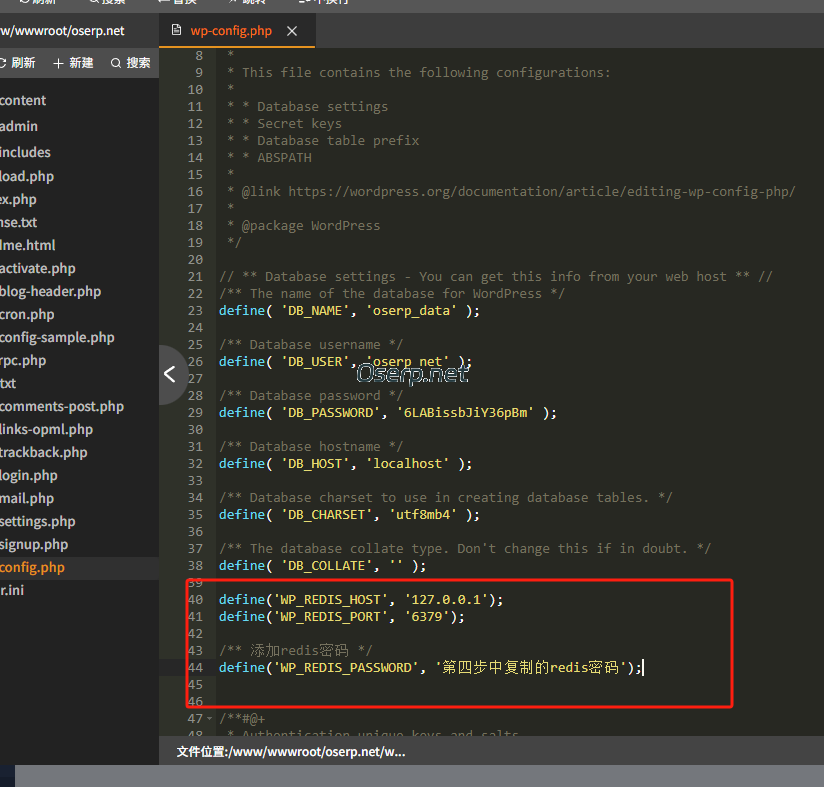Expand the includes folder in file tree
824x787 pixels.
(x=25, y=152)
